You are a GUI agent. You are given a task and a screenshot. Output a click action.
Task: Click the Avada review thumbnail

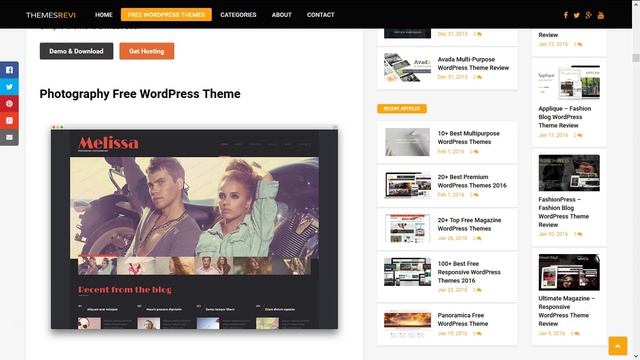(x=407, y=67)
